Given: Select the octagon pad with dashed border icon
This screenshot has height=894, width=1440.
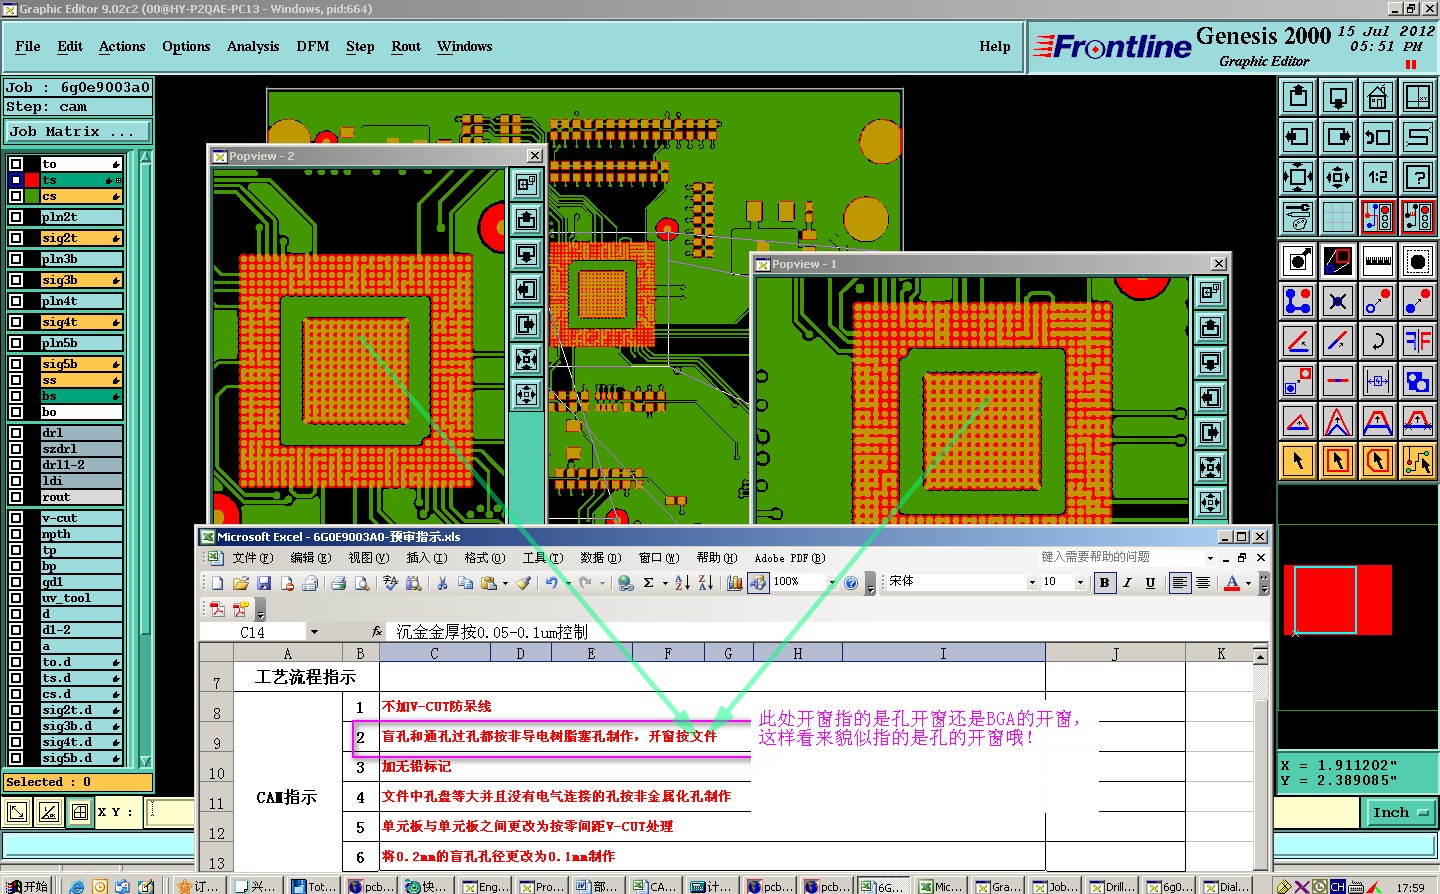Looking at the screenshot, I should point(1418,261).
